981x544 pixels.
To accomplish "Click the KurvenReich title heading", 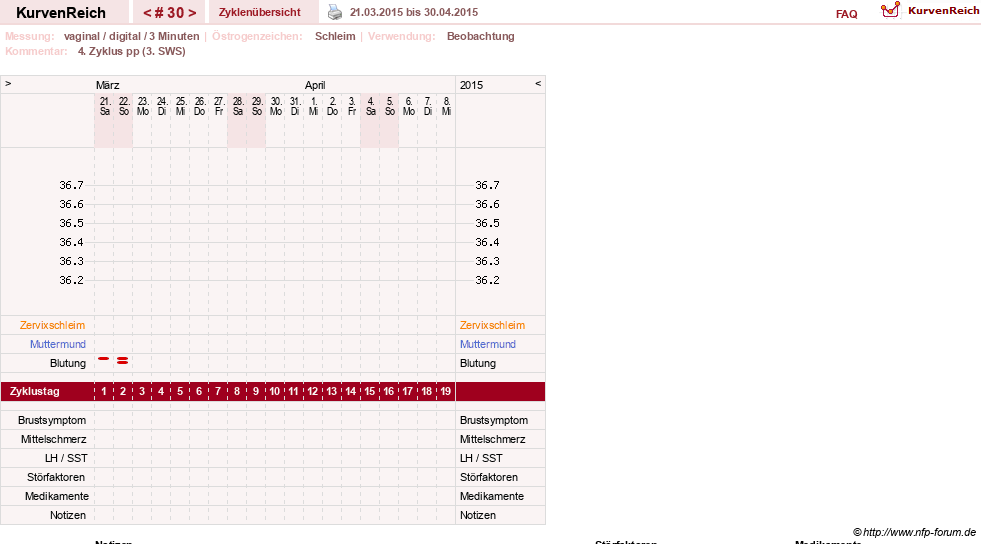I will (61, 13).
